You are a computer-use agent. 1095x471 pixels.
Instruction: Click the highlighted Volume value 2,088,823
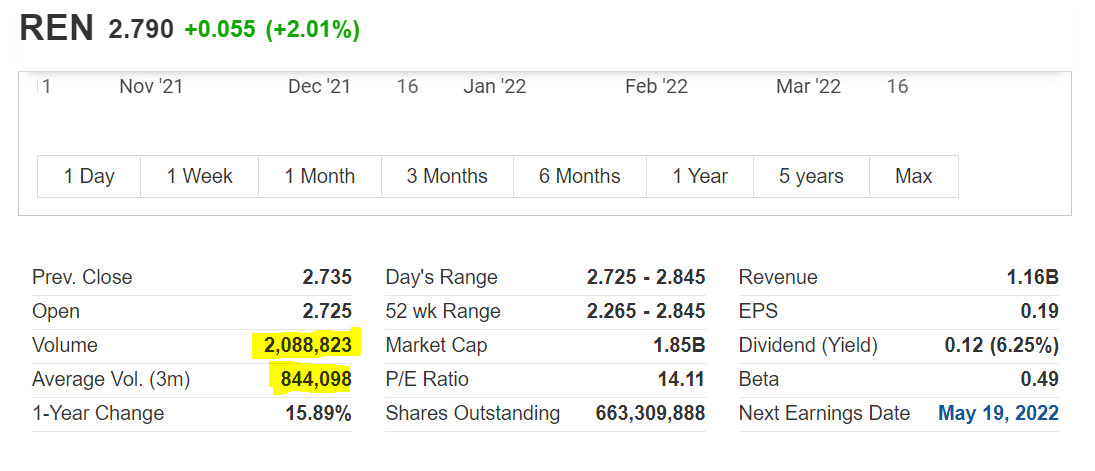click(307, 345)
